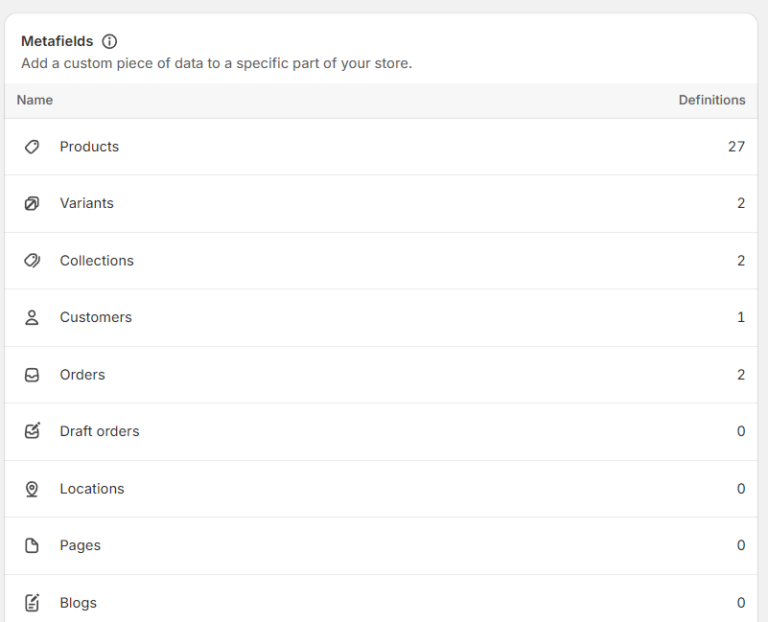Select the Collections row label

point(96,261)
